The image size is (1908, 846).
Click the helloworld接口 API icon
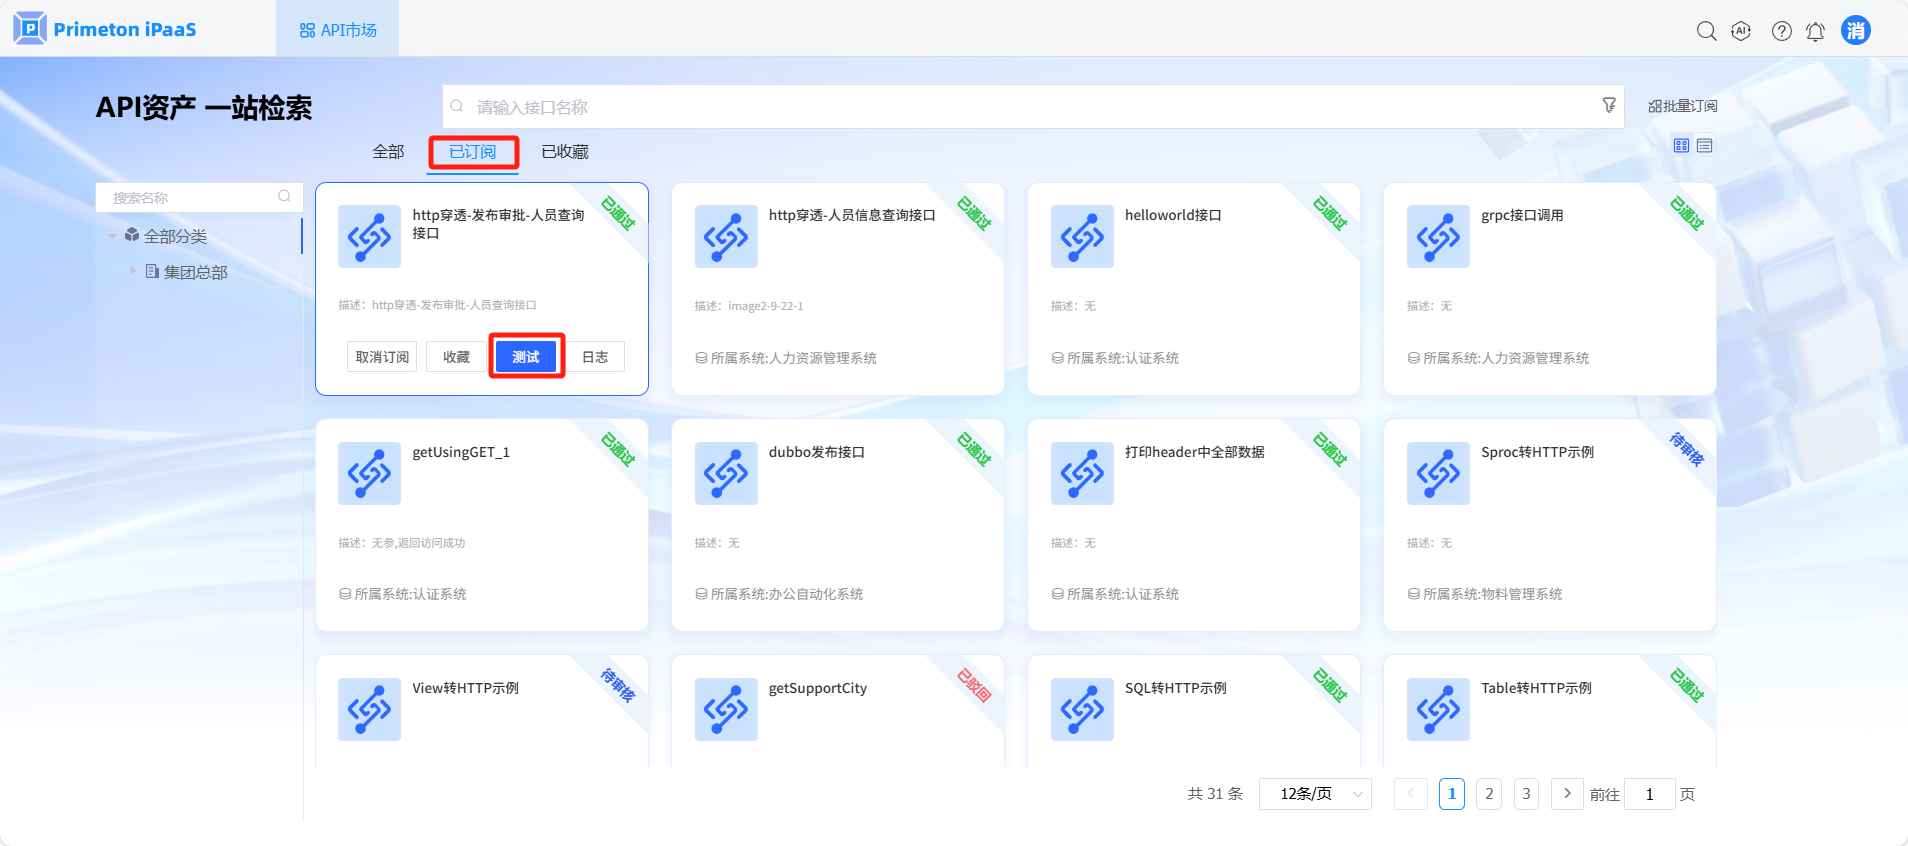coord(1081,237)
